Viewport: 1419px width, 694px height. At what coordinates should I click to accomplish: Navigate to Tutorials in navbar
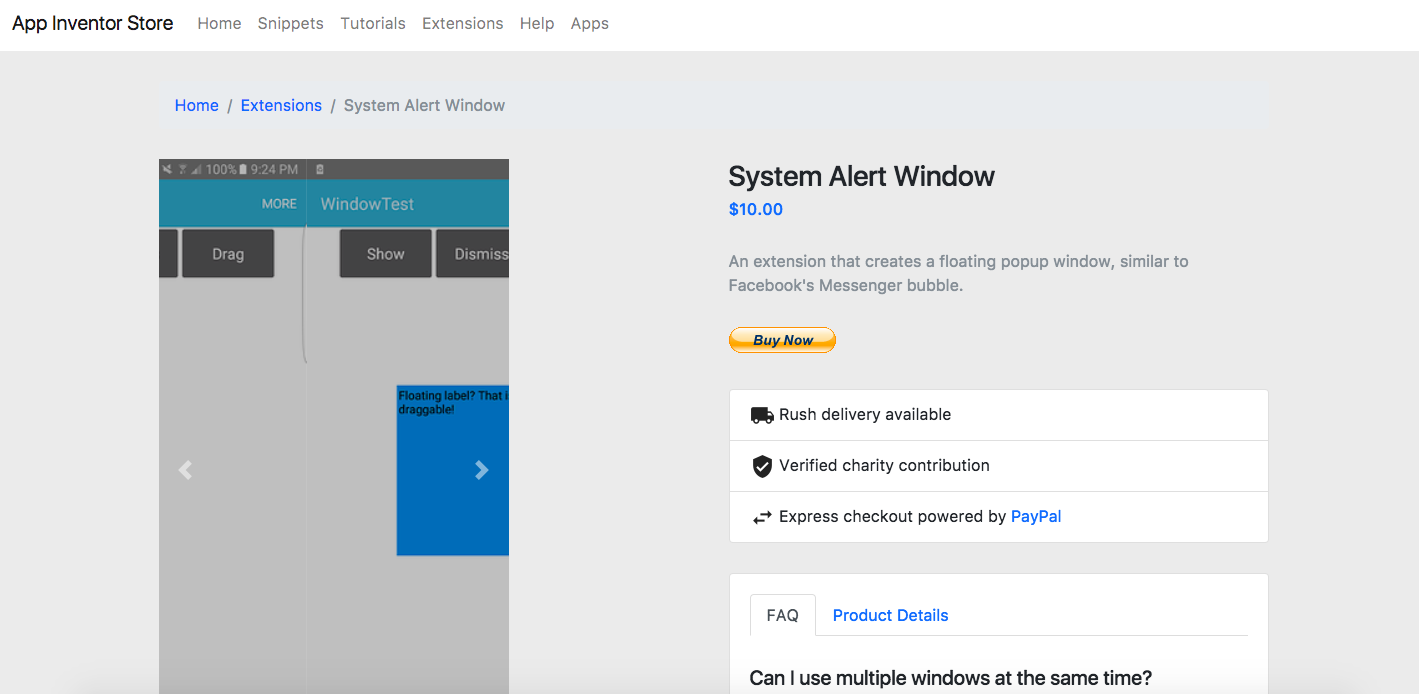tap(373, 24)
